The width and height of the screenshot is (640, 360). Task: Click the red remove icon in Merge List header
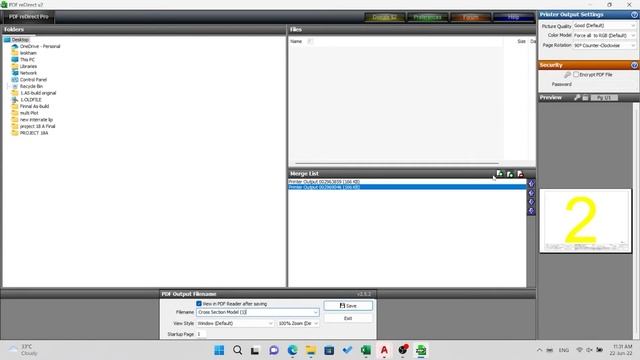point(520,174)
